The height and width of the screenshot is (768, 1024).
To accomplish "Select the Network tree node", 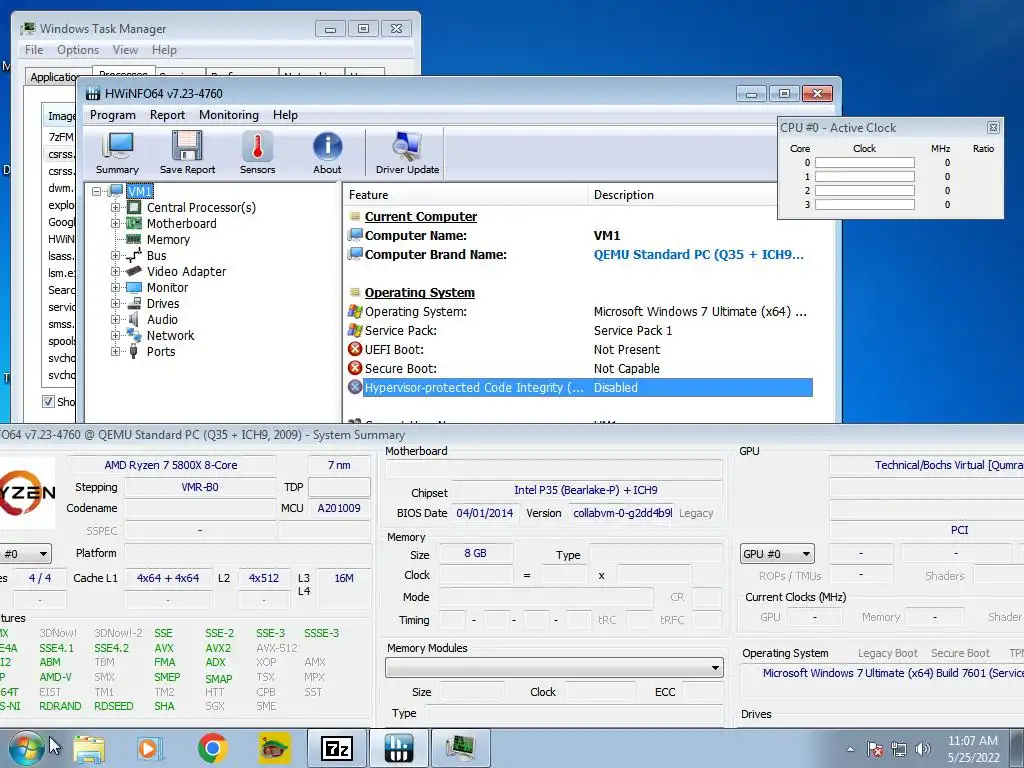I will (x=170, y=336).
